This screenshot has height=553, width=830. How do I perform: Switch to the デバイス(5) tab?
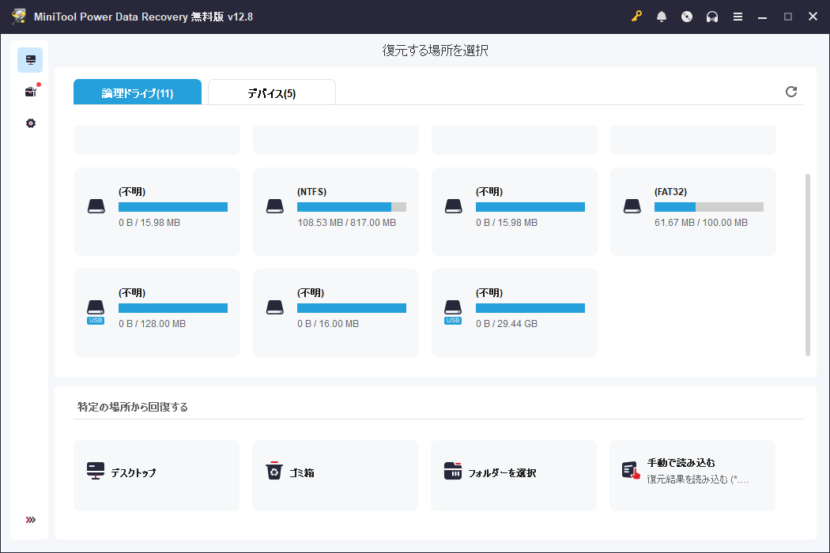click(271, 93)
